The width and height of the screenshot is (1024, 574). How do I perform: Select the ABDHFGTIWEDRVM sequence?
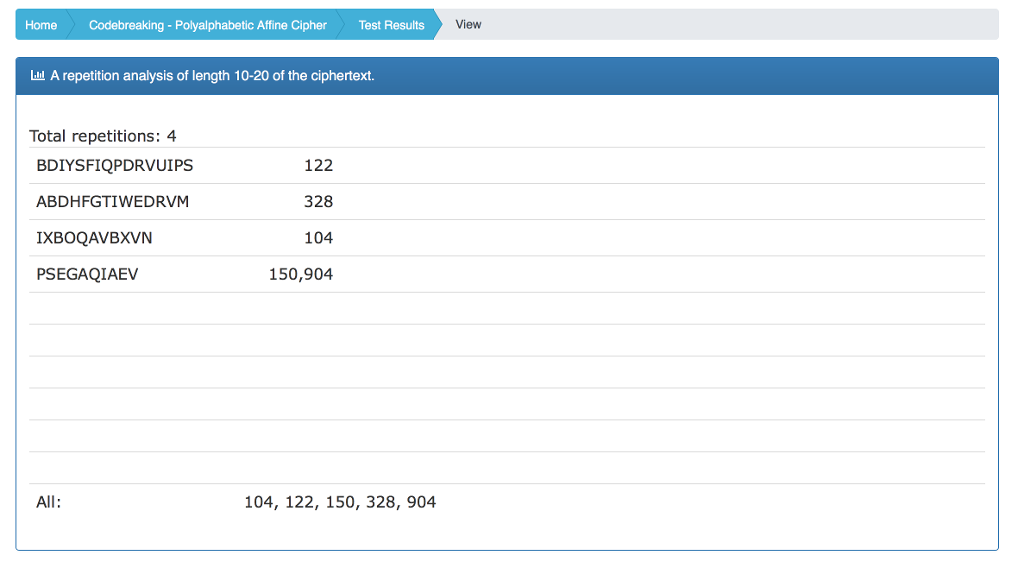point(112,202)
